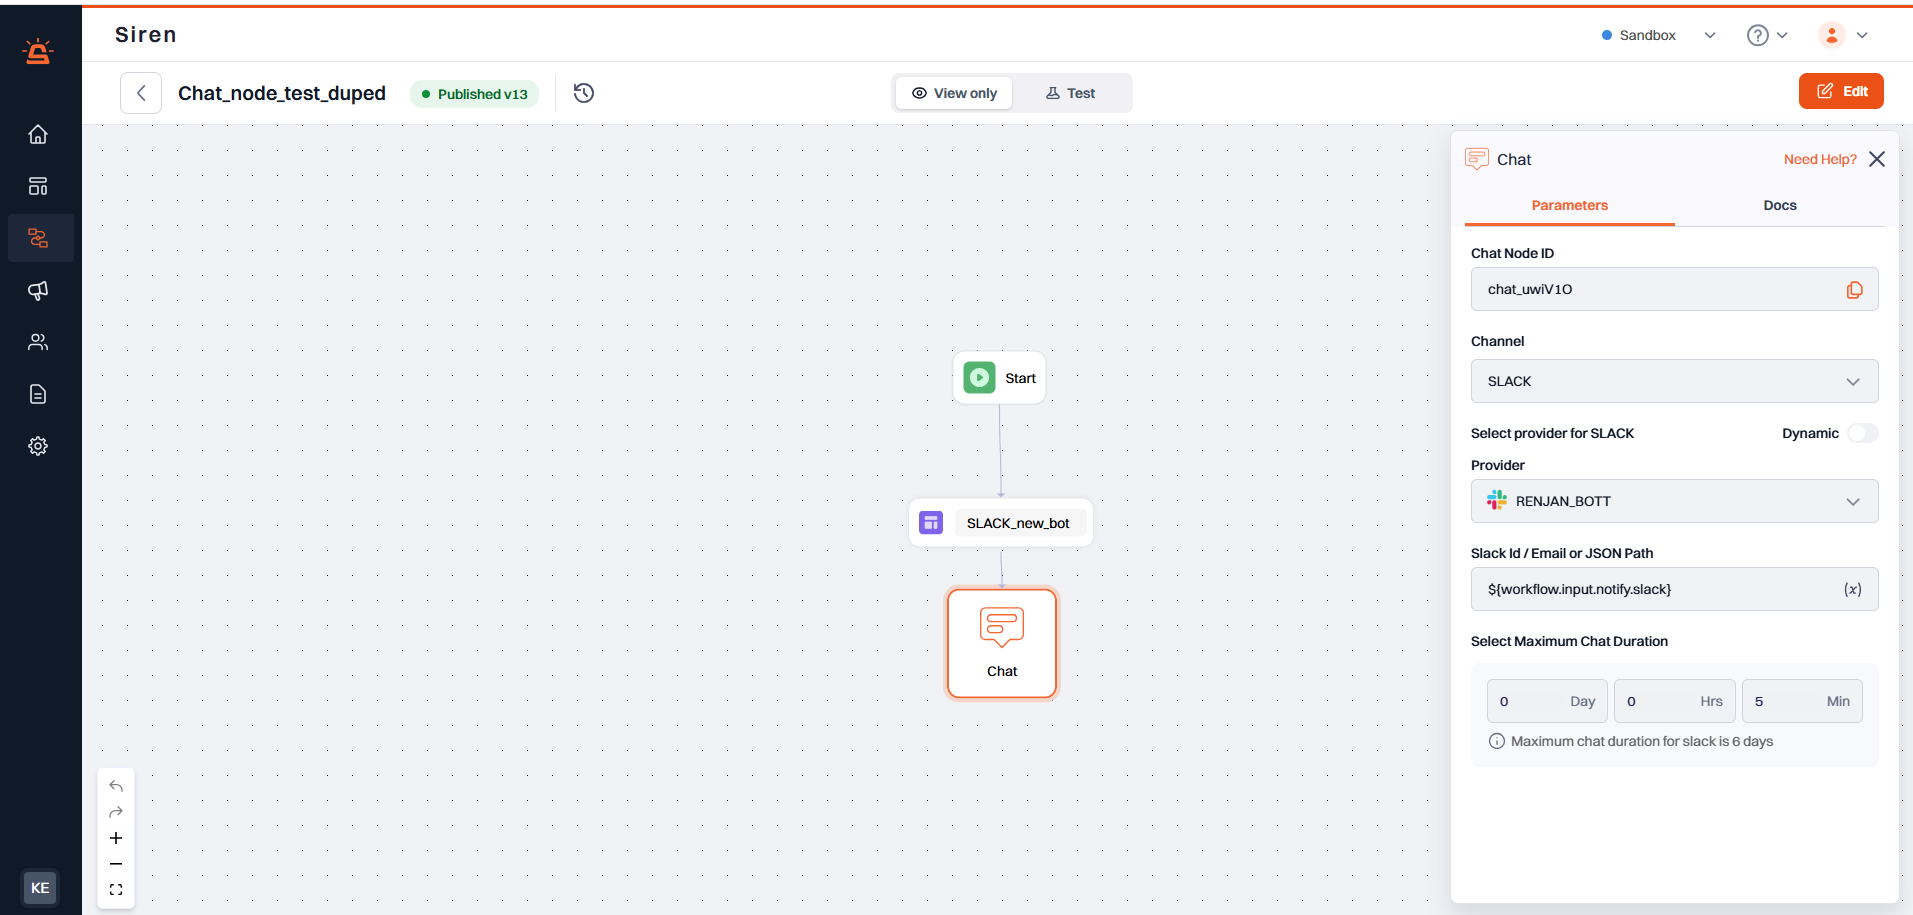Expand the Channel SLACK dropdown
The height and width of the screenshot is (915, 1913).
coord(1675,381)
